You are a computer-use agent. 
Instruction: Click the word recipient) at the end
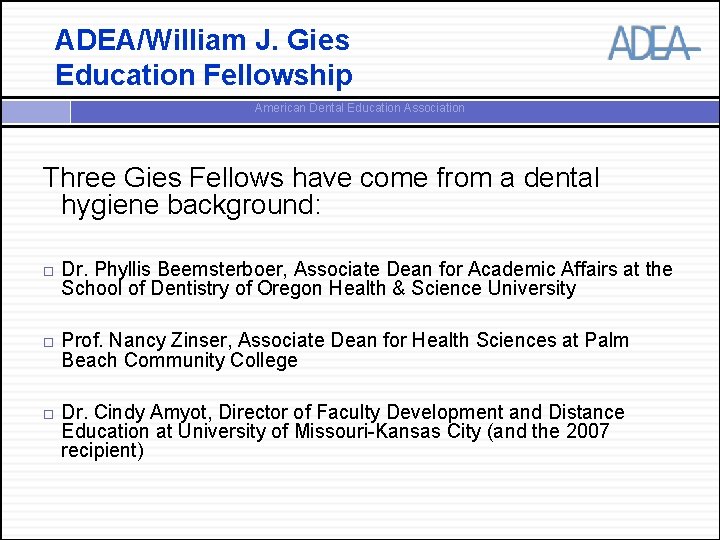pyautogui.click(x=102, y=450)
